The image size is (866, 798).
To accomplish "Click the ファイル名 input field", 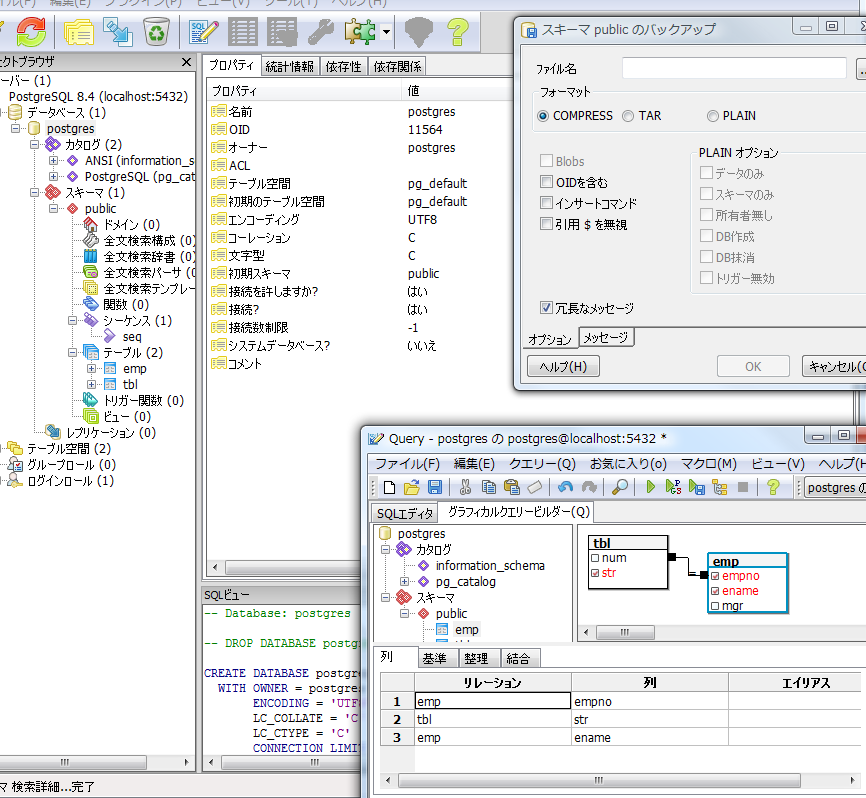I will pos(735,69).
